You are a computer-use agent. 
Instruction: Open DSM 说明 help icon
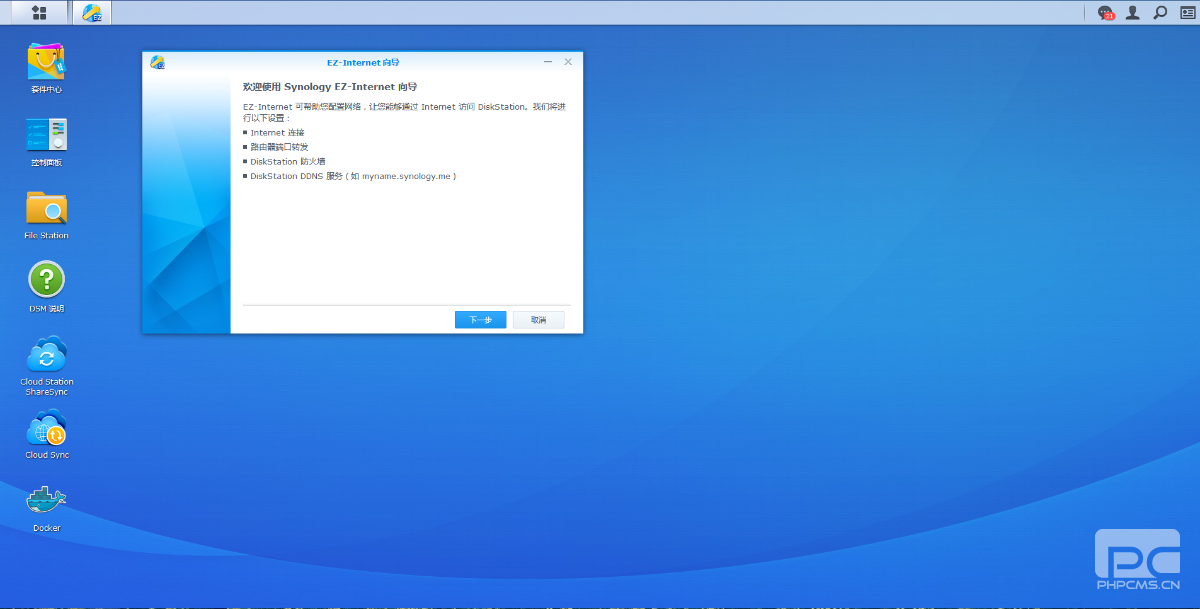46,287
